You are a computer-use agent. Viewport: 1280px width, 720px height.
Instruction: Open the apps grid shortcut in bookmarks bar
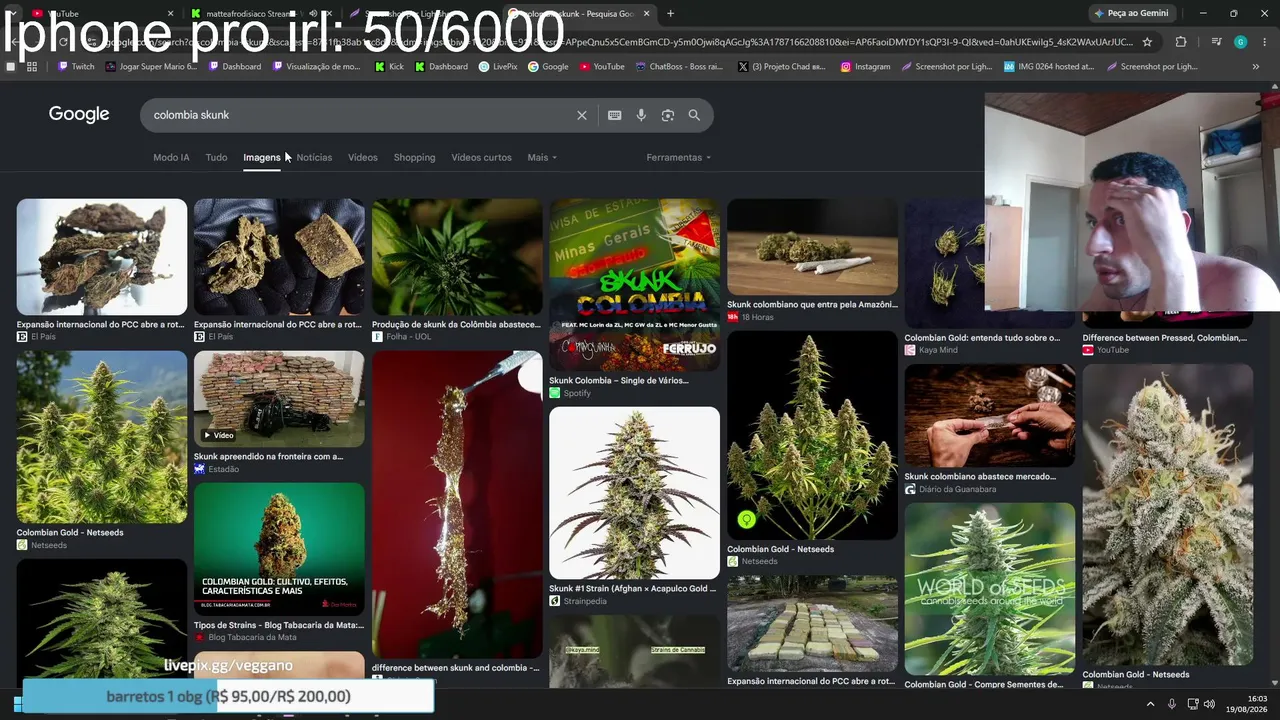[32, 67]
